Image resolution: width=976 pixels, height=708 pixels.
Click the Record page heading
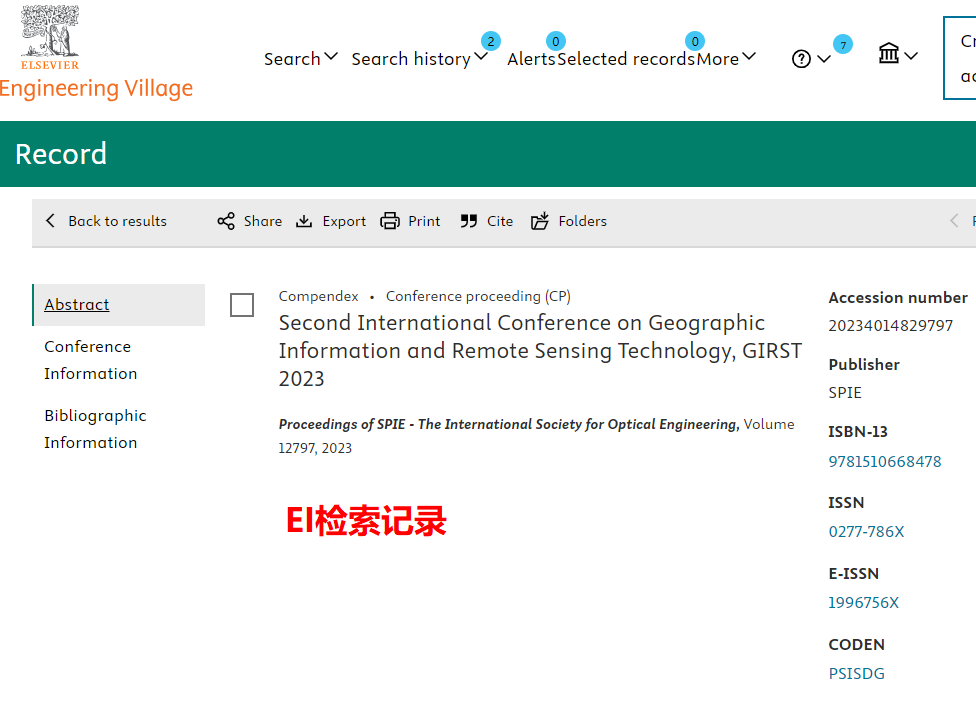61,154
